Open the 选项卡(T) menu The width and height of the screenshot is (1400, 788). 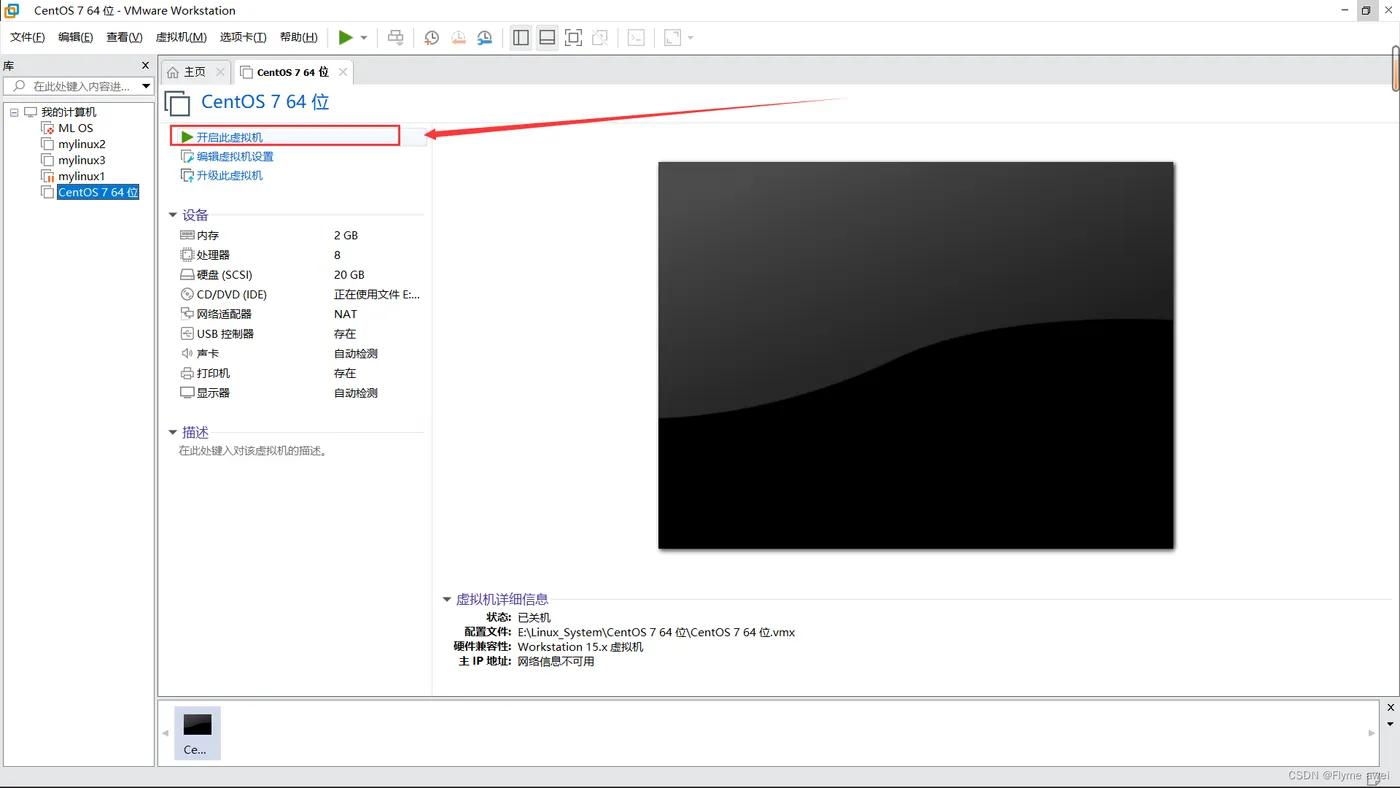click(x=243, y=37)
